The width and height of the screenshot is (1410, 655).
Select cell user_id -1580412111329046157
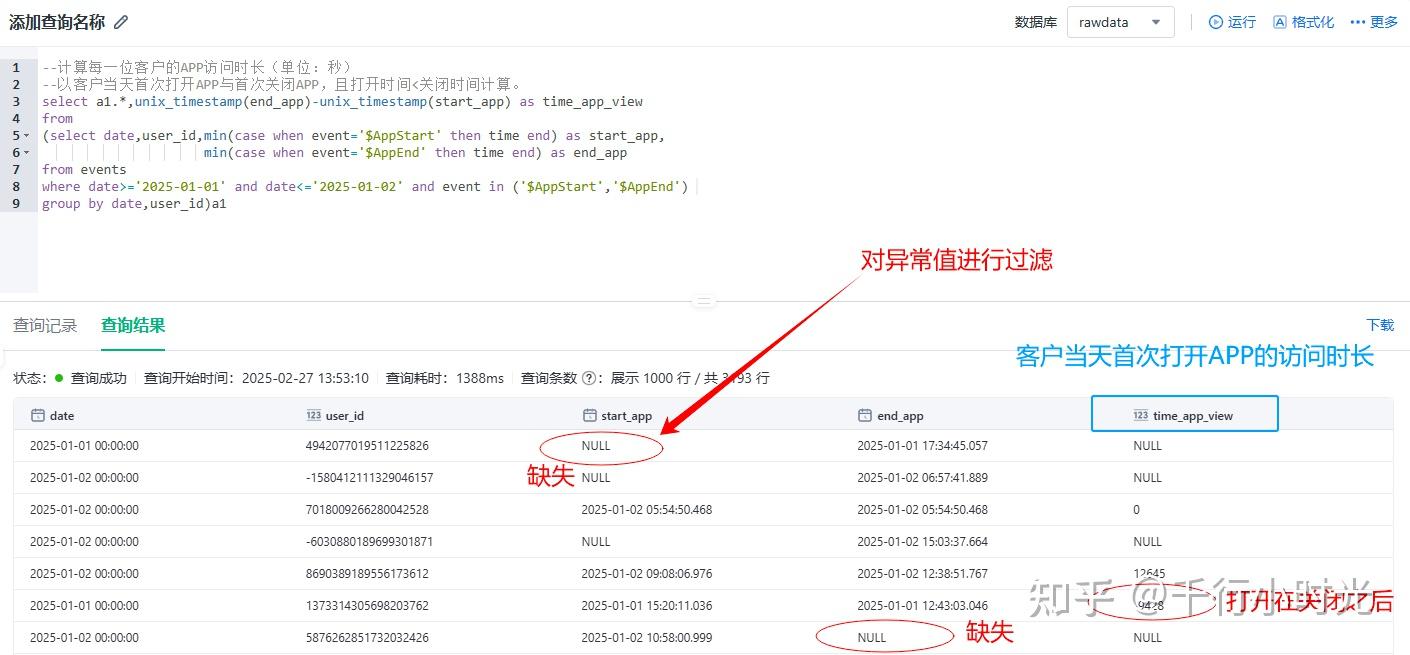coord(369,478)
